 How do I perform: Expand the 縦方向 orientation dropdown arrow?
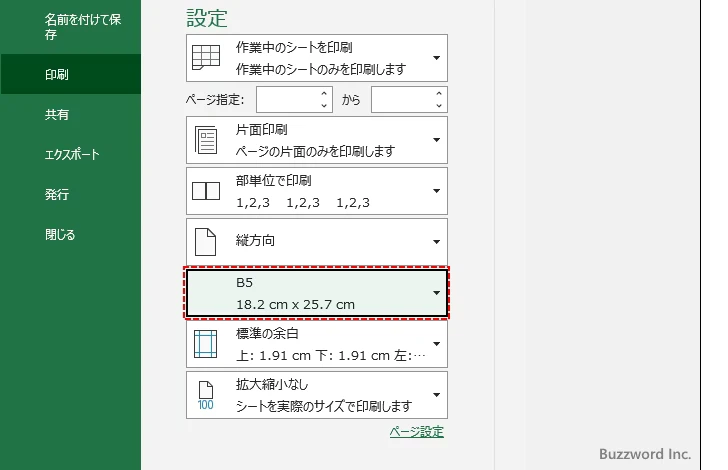click(x=436, y=242)
